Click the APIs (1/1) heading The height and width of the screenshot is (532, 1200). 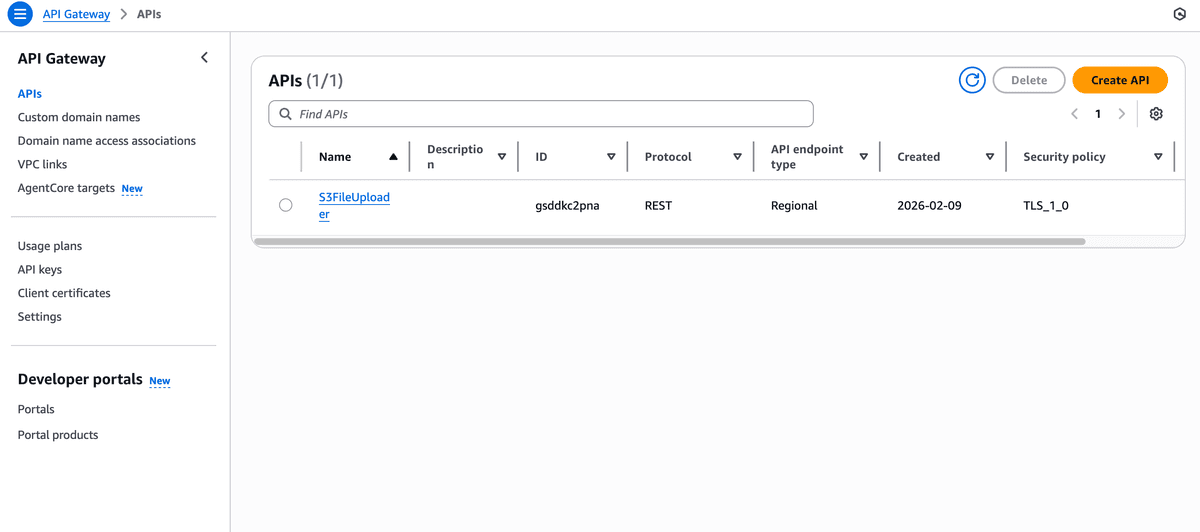coord(305,80)
